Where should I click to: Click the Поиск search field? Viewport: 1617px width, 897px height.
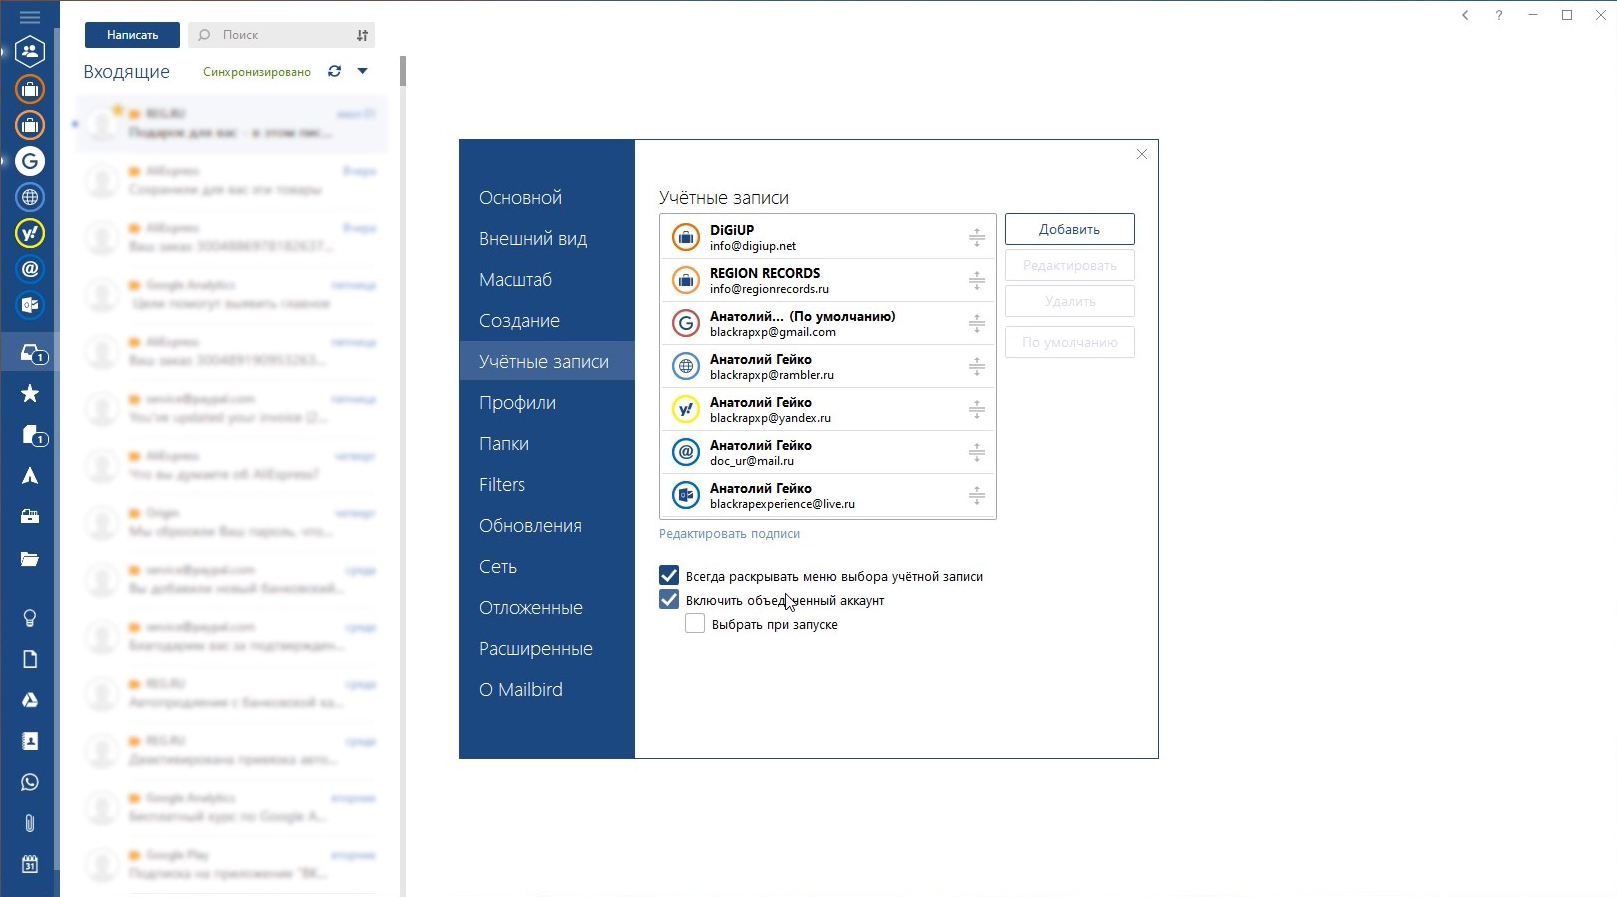click(x=282, y=35)
